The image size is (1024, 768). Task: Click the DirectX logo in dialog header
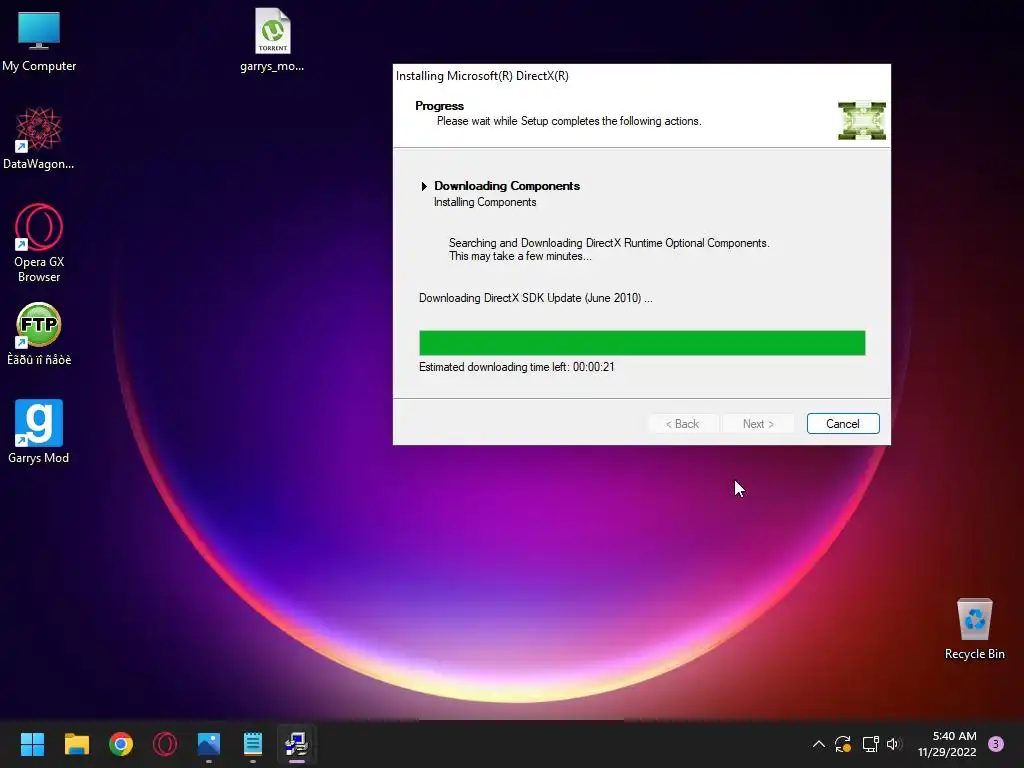[862, 121]
